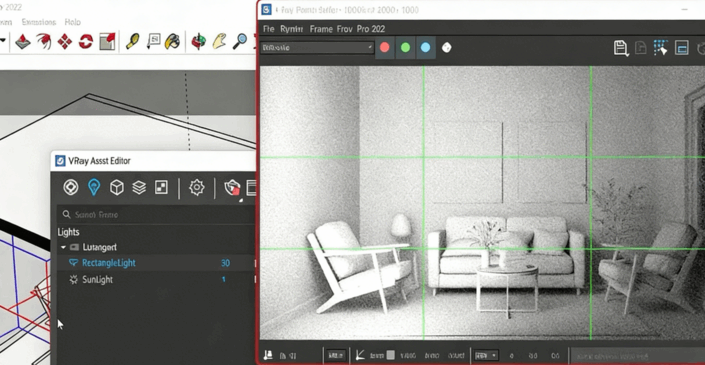
Task: Open the geometry cube tab in Asset Editor
Action: click(117, 187)
